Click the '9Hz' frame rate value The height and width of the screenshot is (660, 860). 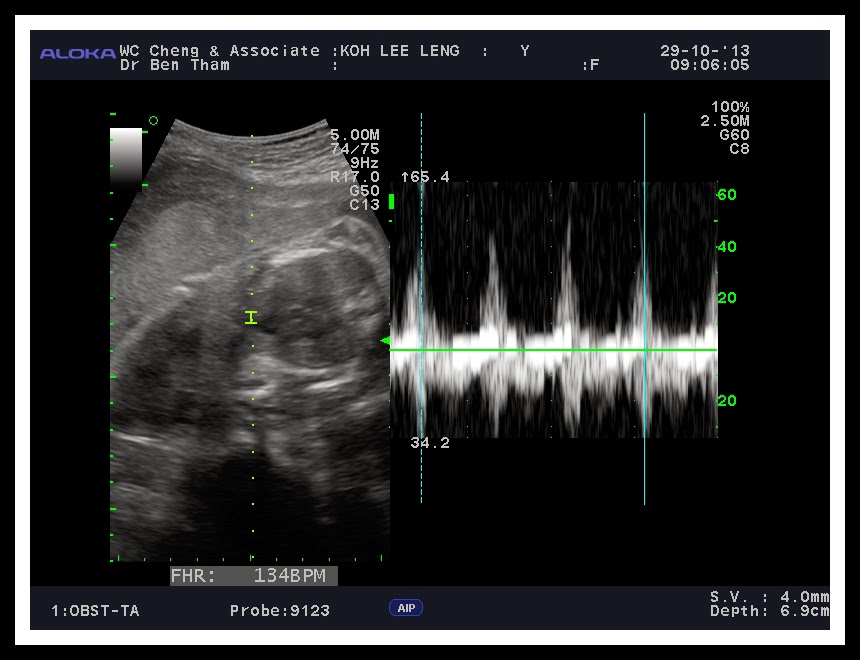coord(364,163)
